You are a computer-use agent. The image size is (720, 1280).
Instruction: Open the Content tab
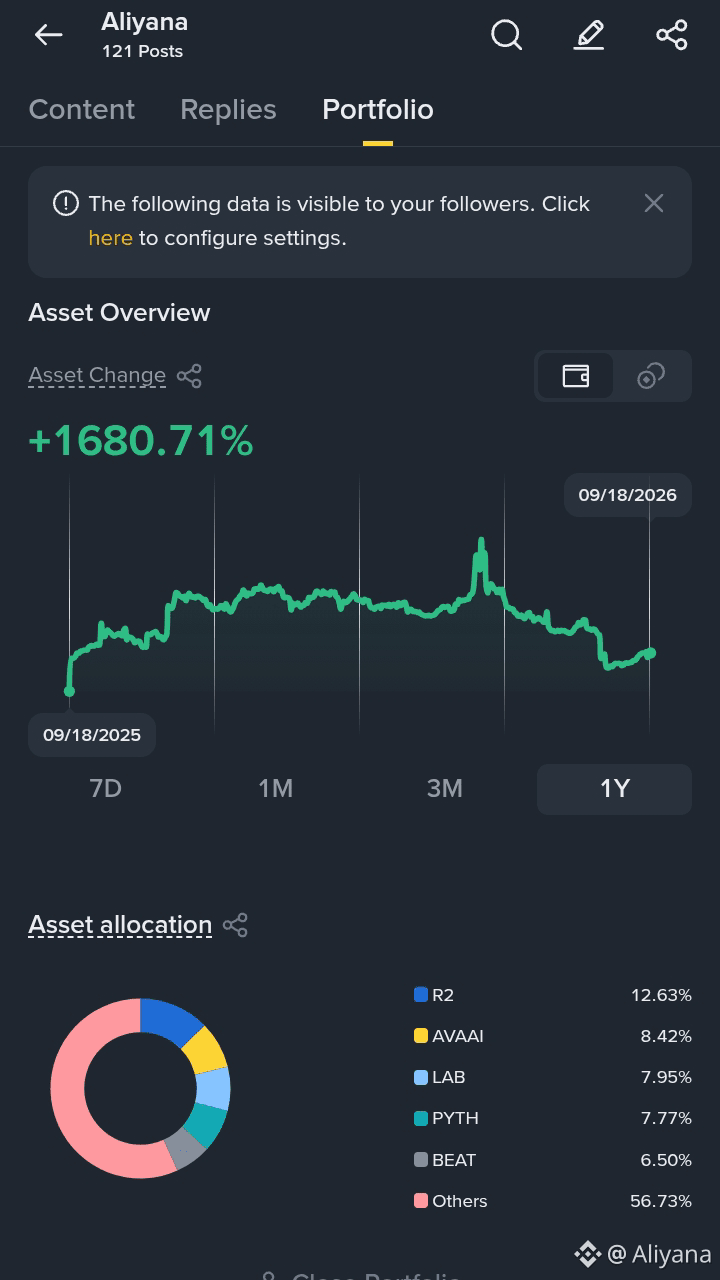click(x=82, y=109)
